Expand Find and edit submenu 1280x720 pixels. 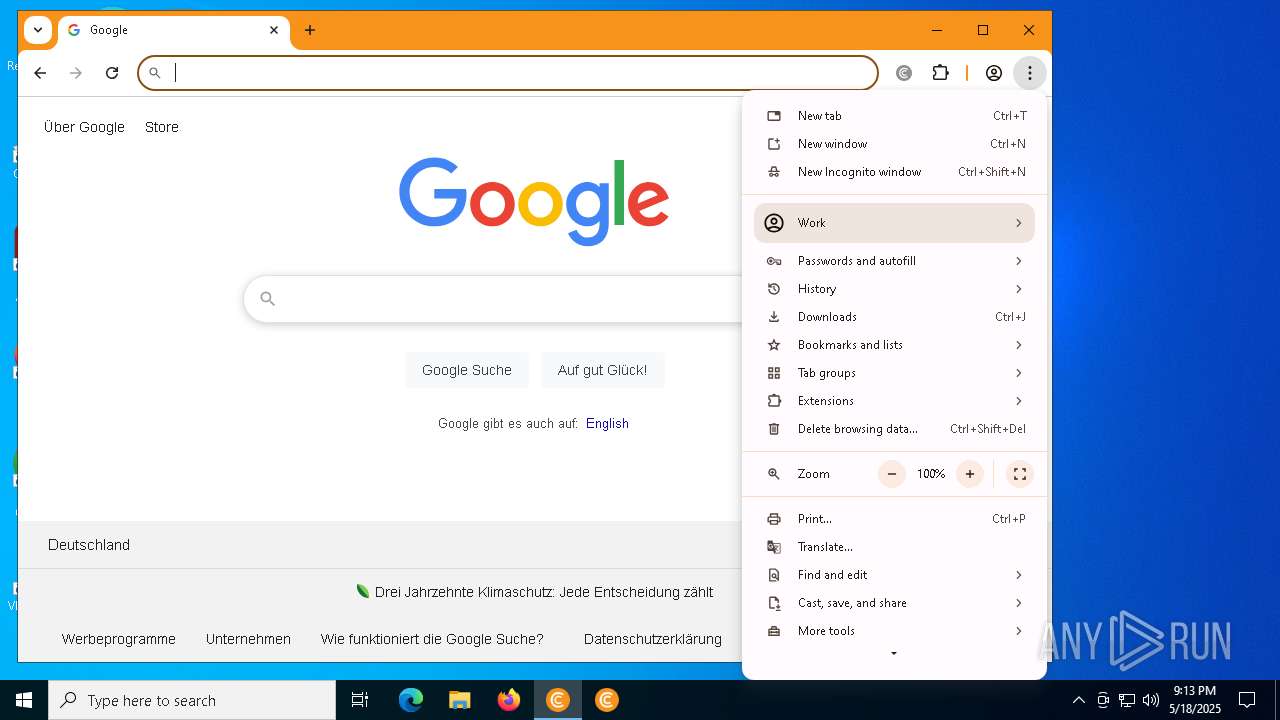click(895, 575)
